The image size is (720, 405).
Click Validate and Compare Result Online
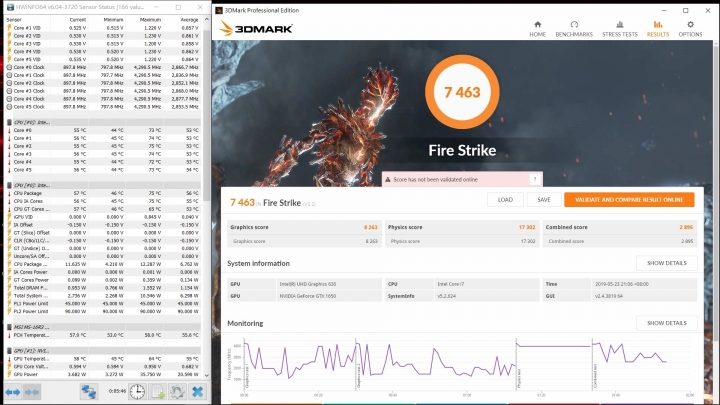[629, 200]
